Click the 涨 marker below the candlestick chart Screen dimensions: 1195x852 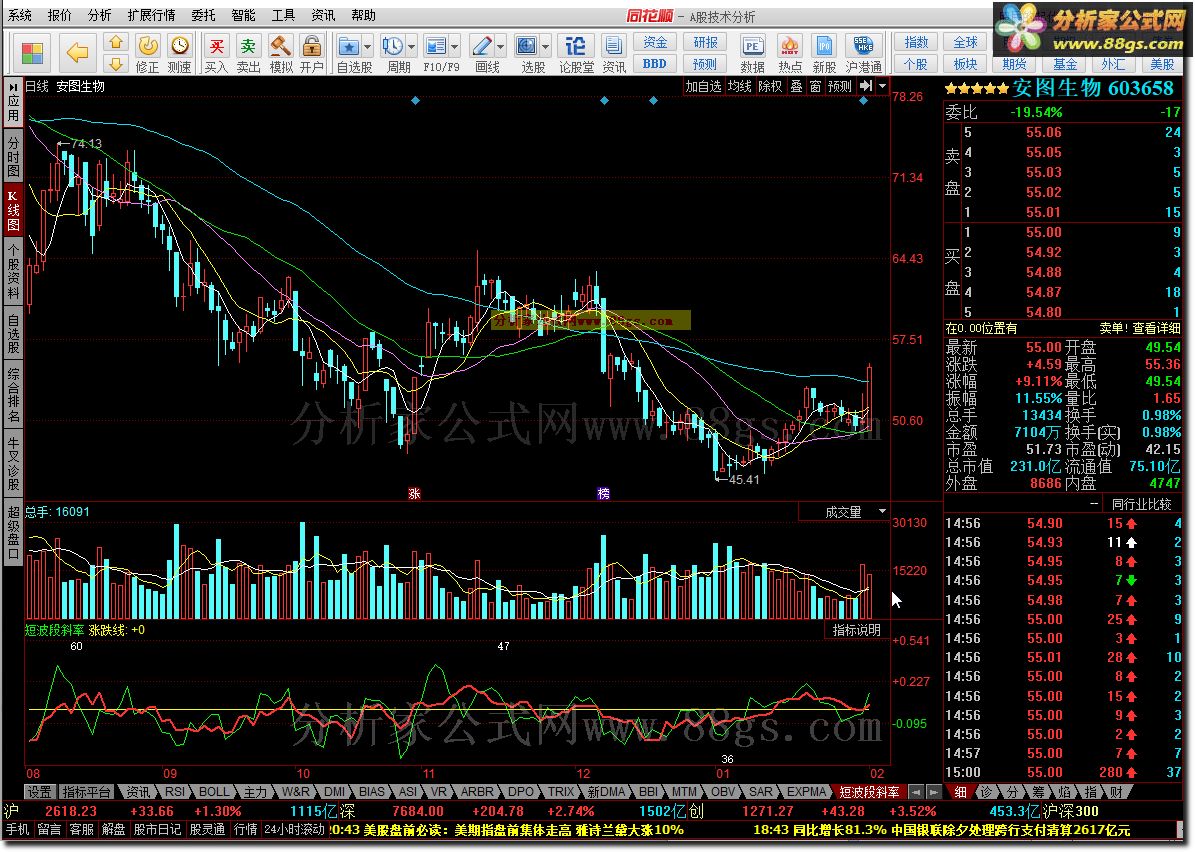tap(414, 494)
